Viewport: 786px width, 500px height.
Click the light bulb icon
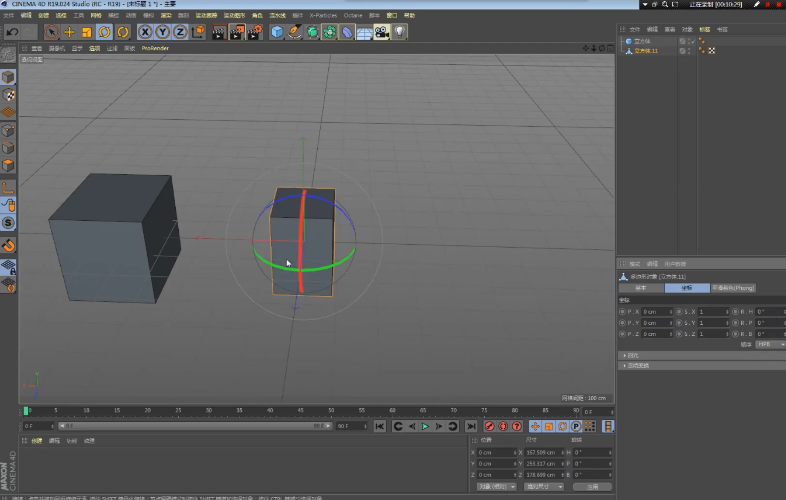[x=400, y=32]
